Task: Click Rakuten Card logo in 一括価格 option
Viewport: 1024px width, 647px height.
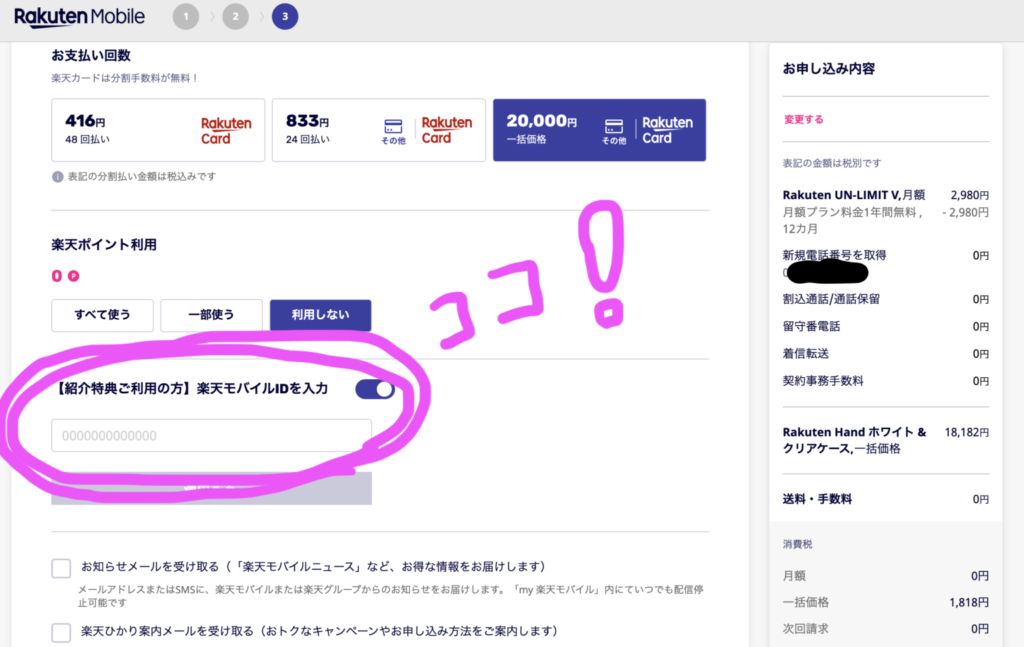Action: (667, 131)
